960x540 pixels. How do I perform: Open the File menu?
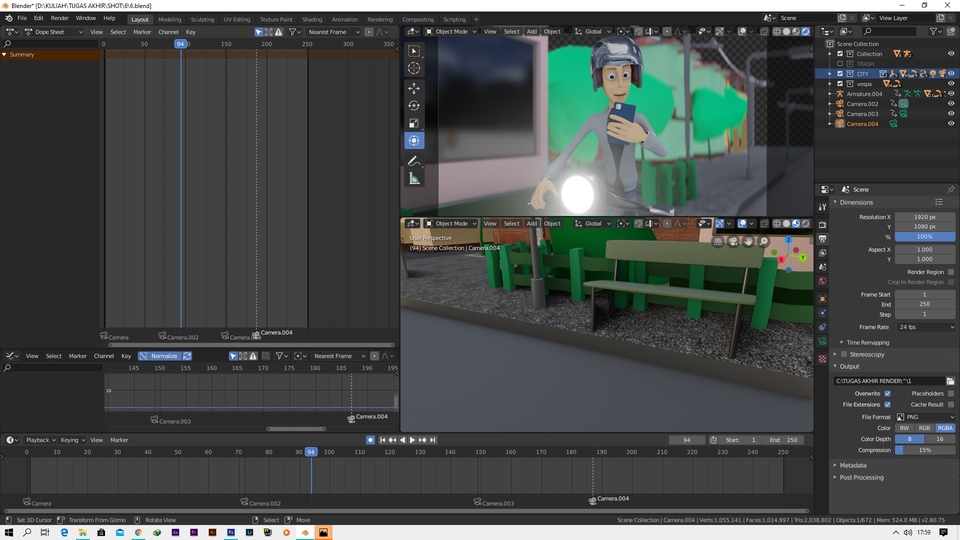[x=22, y=18]
